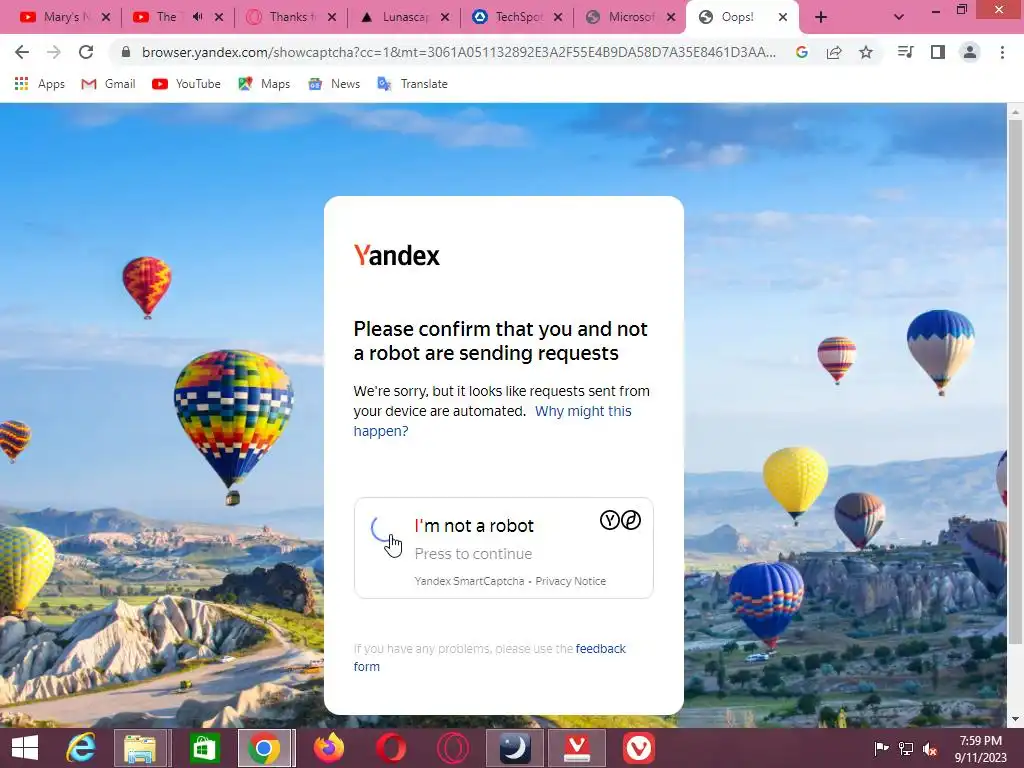Launch Opera (red) from taskbar

(391, 748)
